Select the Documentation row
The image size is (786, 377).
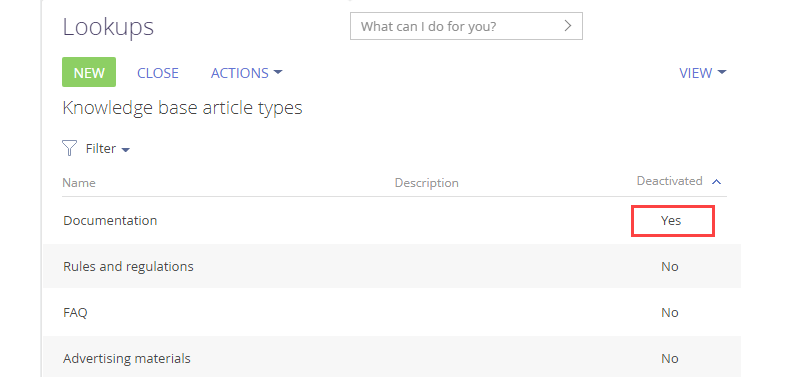pos(392,221)
